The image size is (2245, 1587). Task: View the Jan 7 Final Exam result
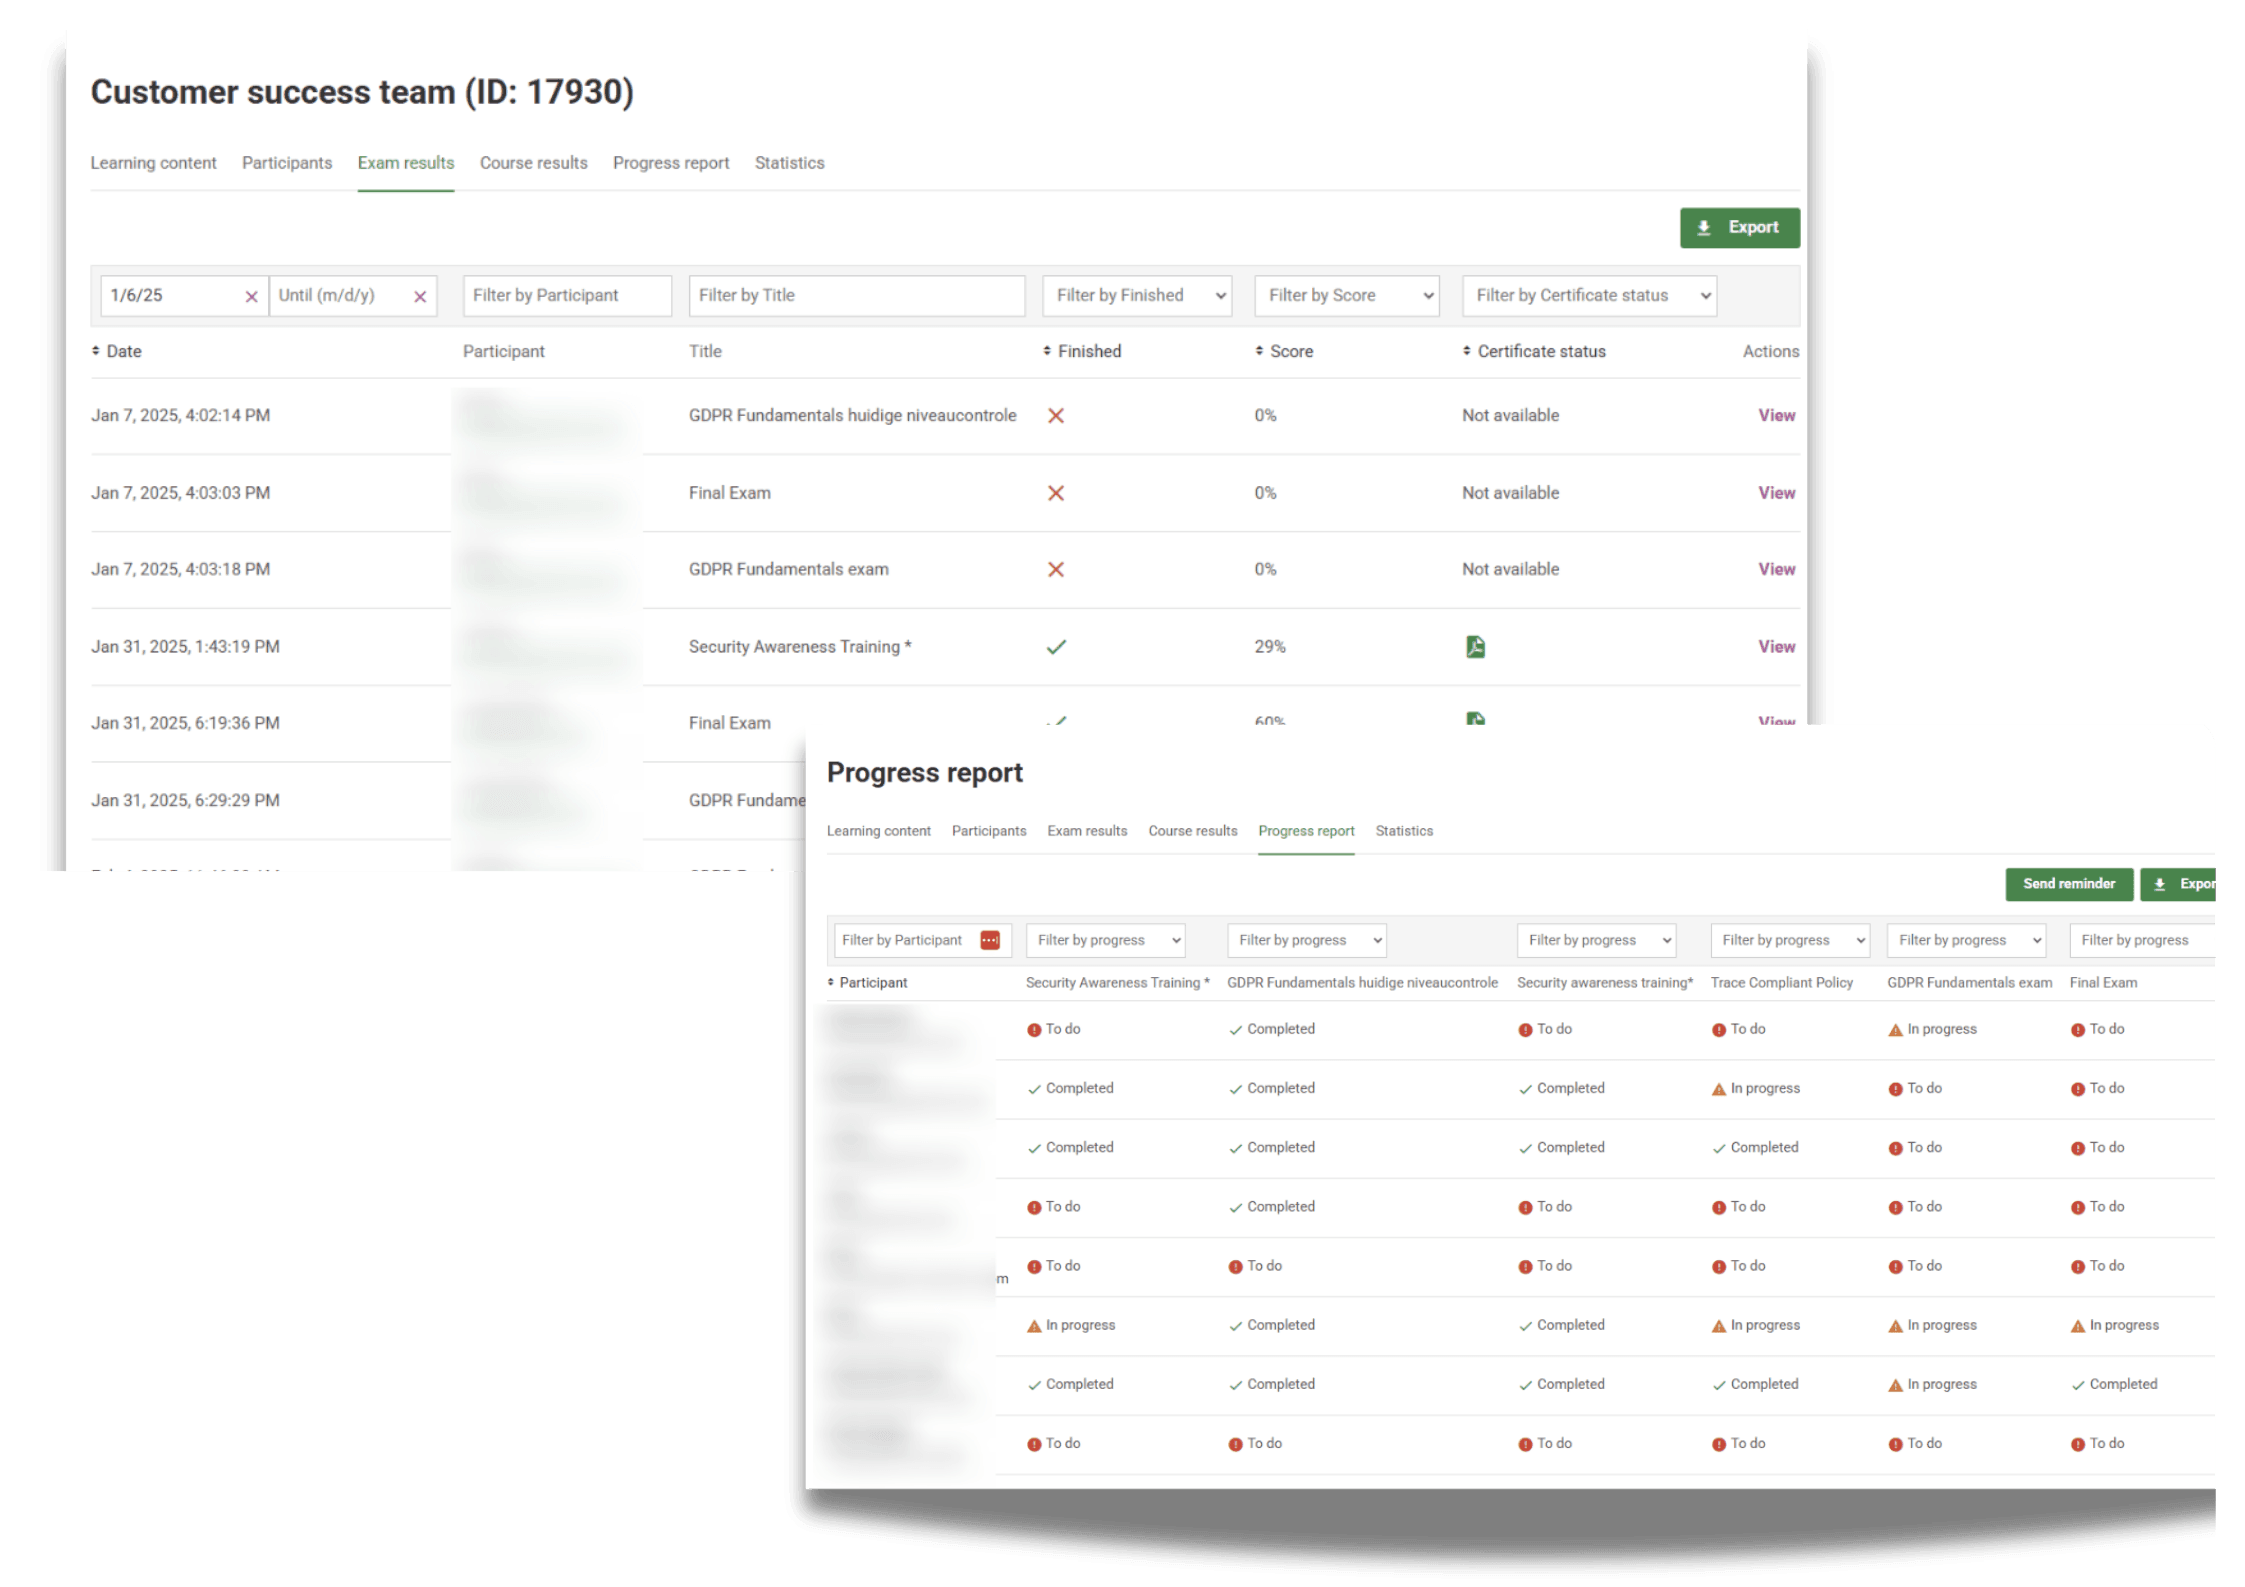[1776, 493]
